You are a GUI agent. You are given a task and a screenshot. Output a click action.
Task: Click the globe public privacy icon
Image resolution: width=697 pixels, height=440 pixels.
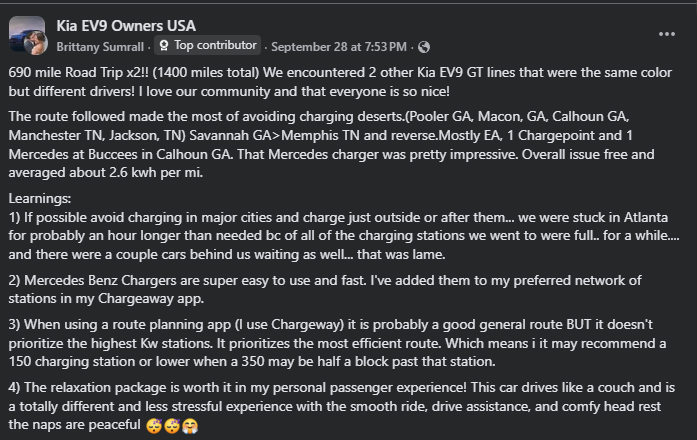[424, 46]
